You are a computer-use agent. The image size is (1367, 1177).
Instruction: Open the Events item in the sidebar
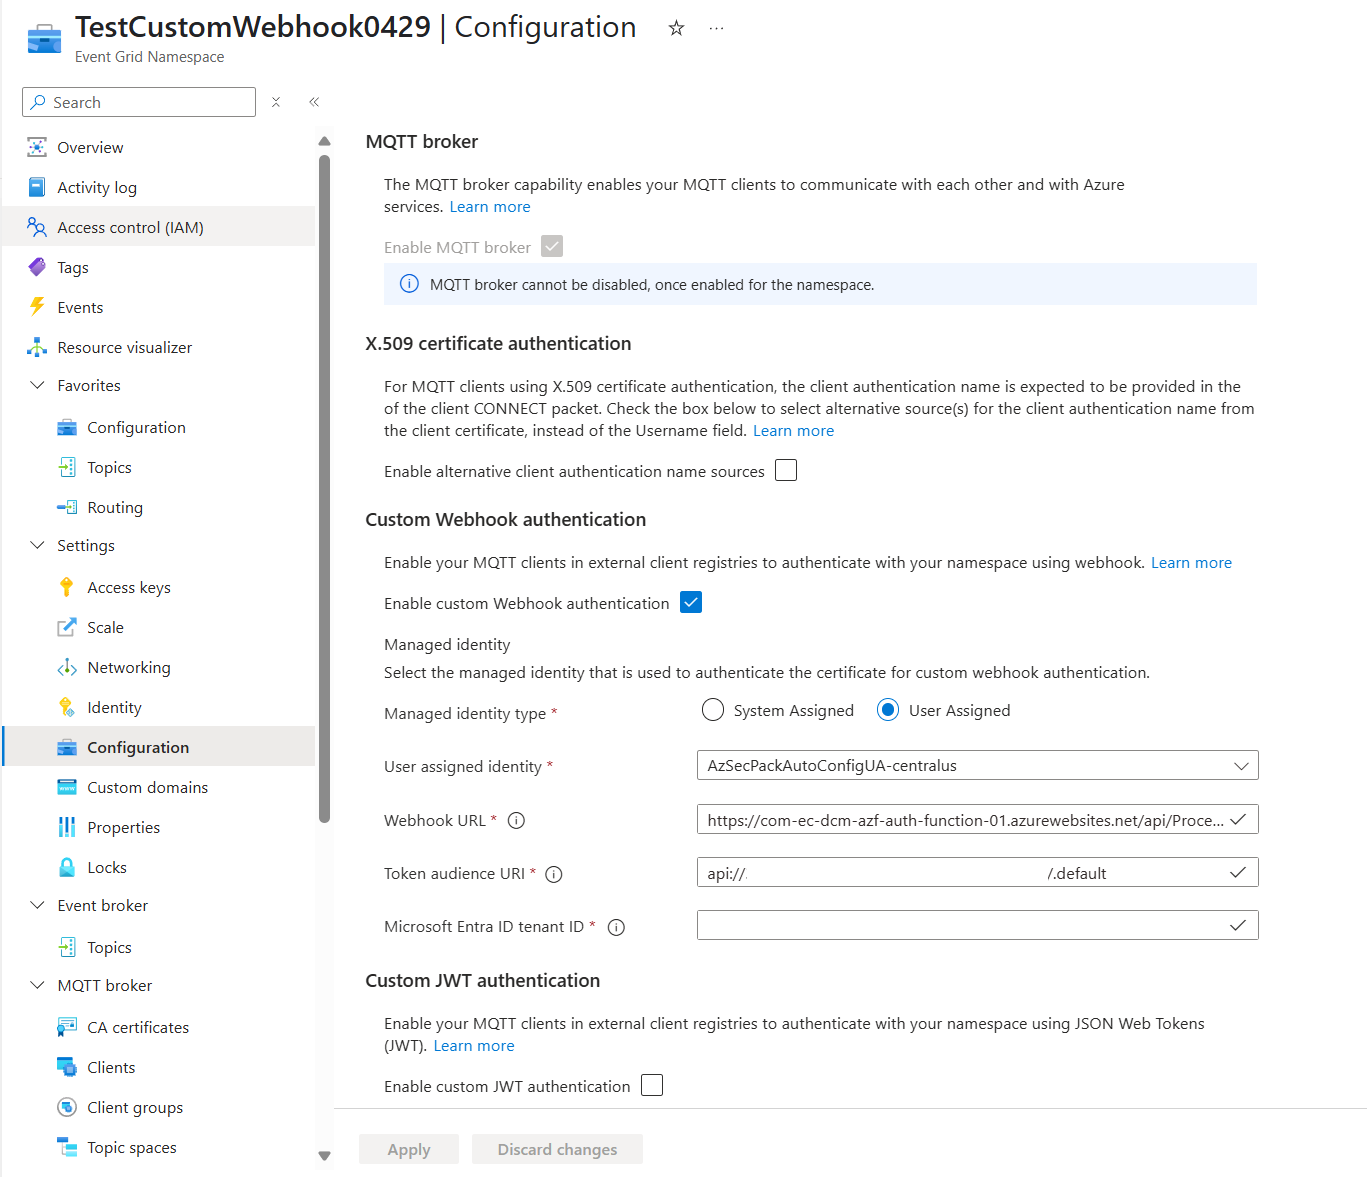80,307
